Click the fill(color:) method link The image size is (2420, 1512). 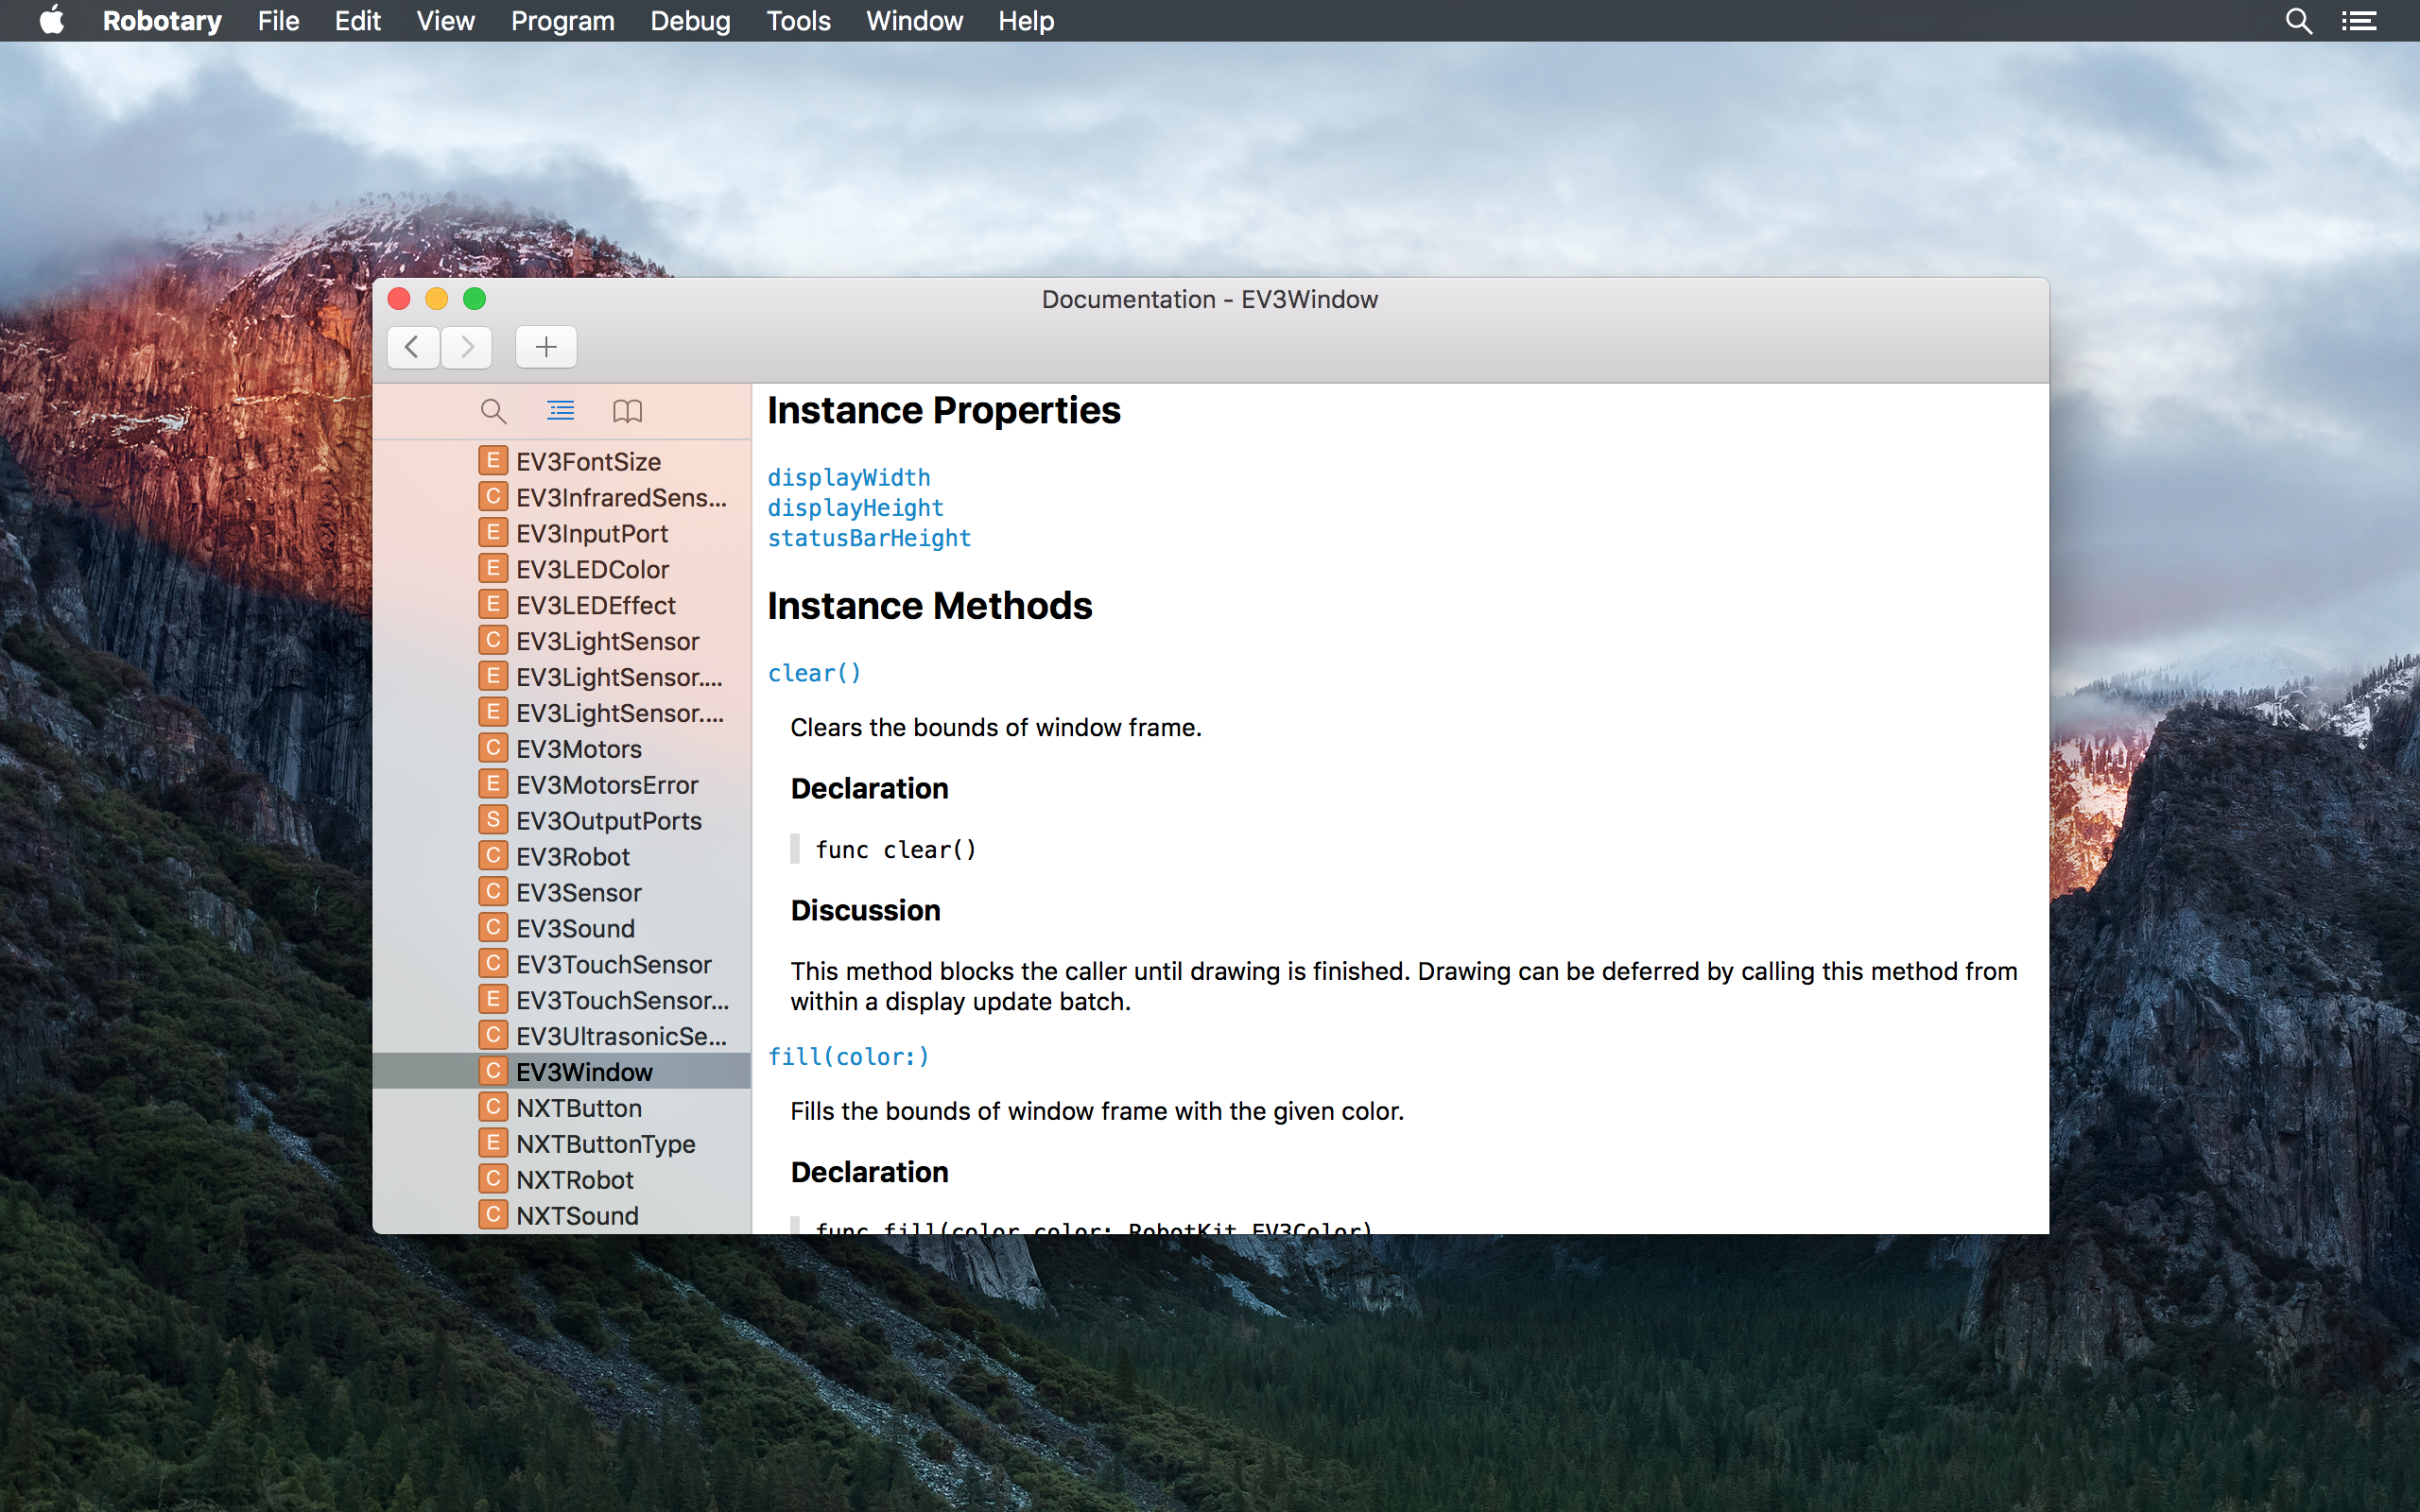[x=848, y=1057]
